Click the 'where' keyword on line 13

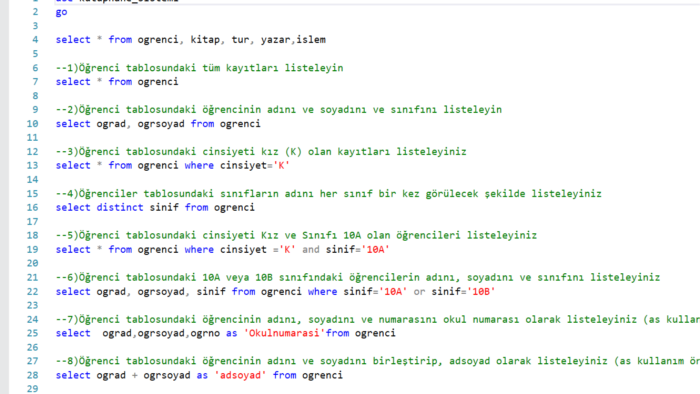tap(199, 166)
